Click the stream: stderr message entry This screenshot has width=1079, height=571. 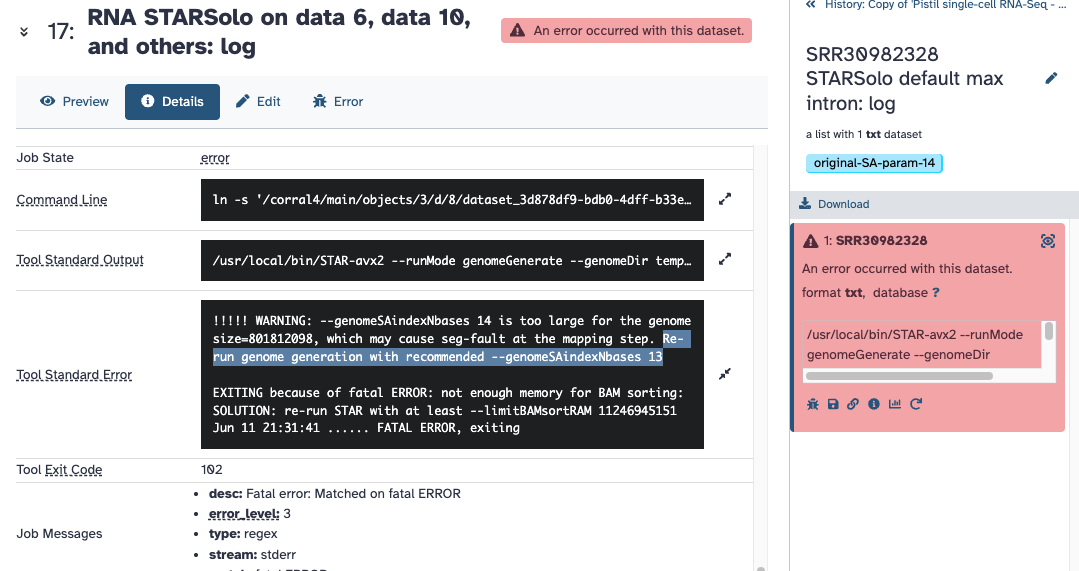253,554
